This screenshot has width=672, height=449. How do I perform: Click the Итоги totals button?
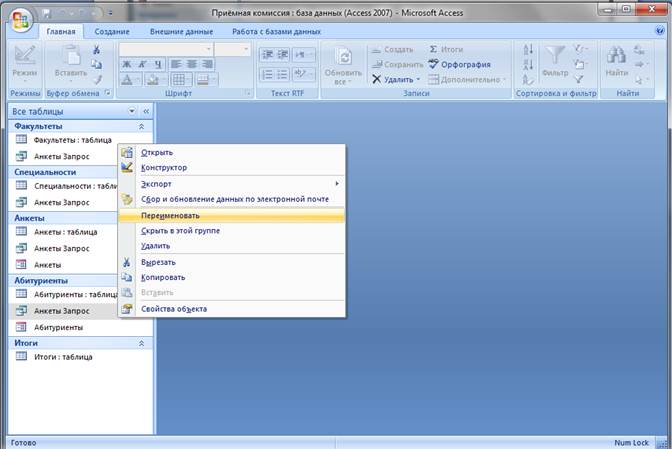[x=446, y=50]
